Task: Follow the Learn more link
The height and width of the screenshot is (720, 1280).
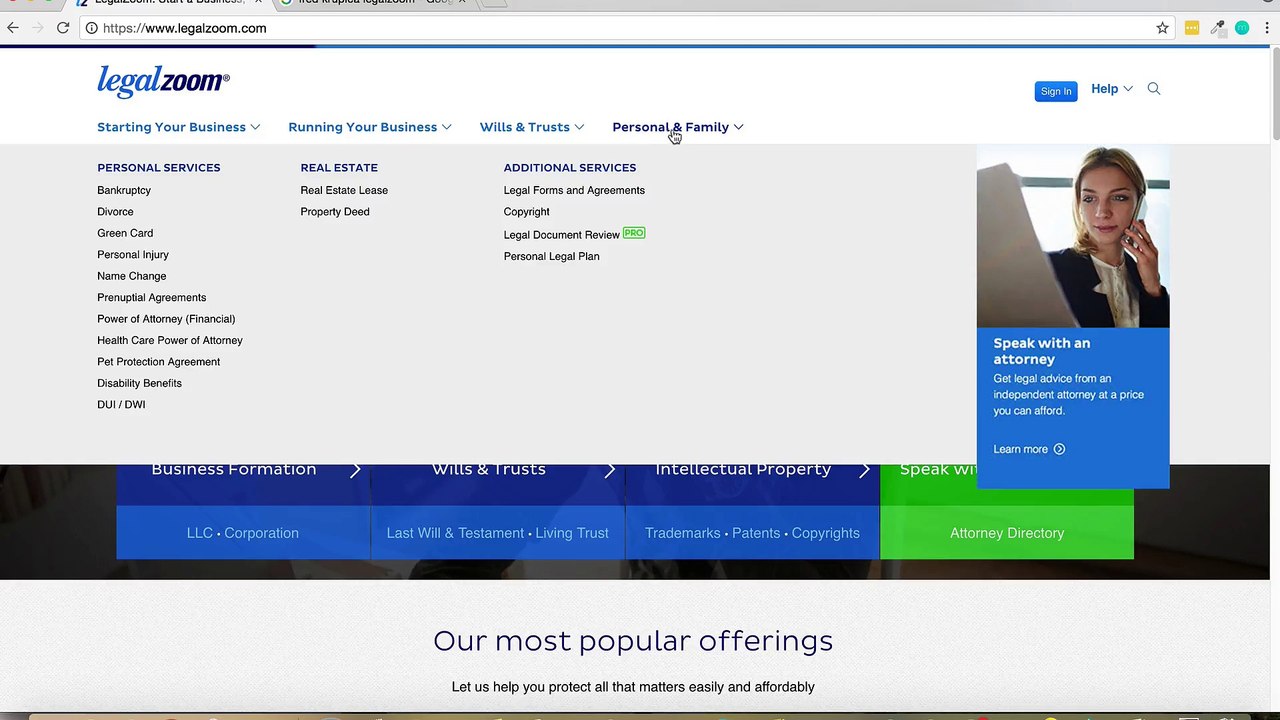Action: (1021, 449)
